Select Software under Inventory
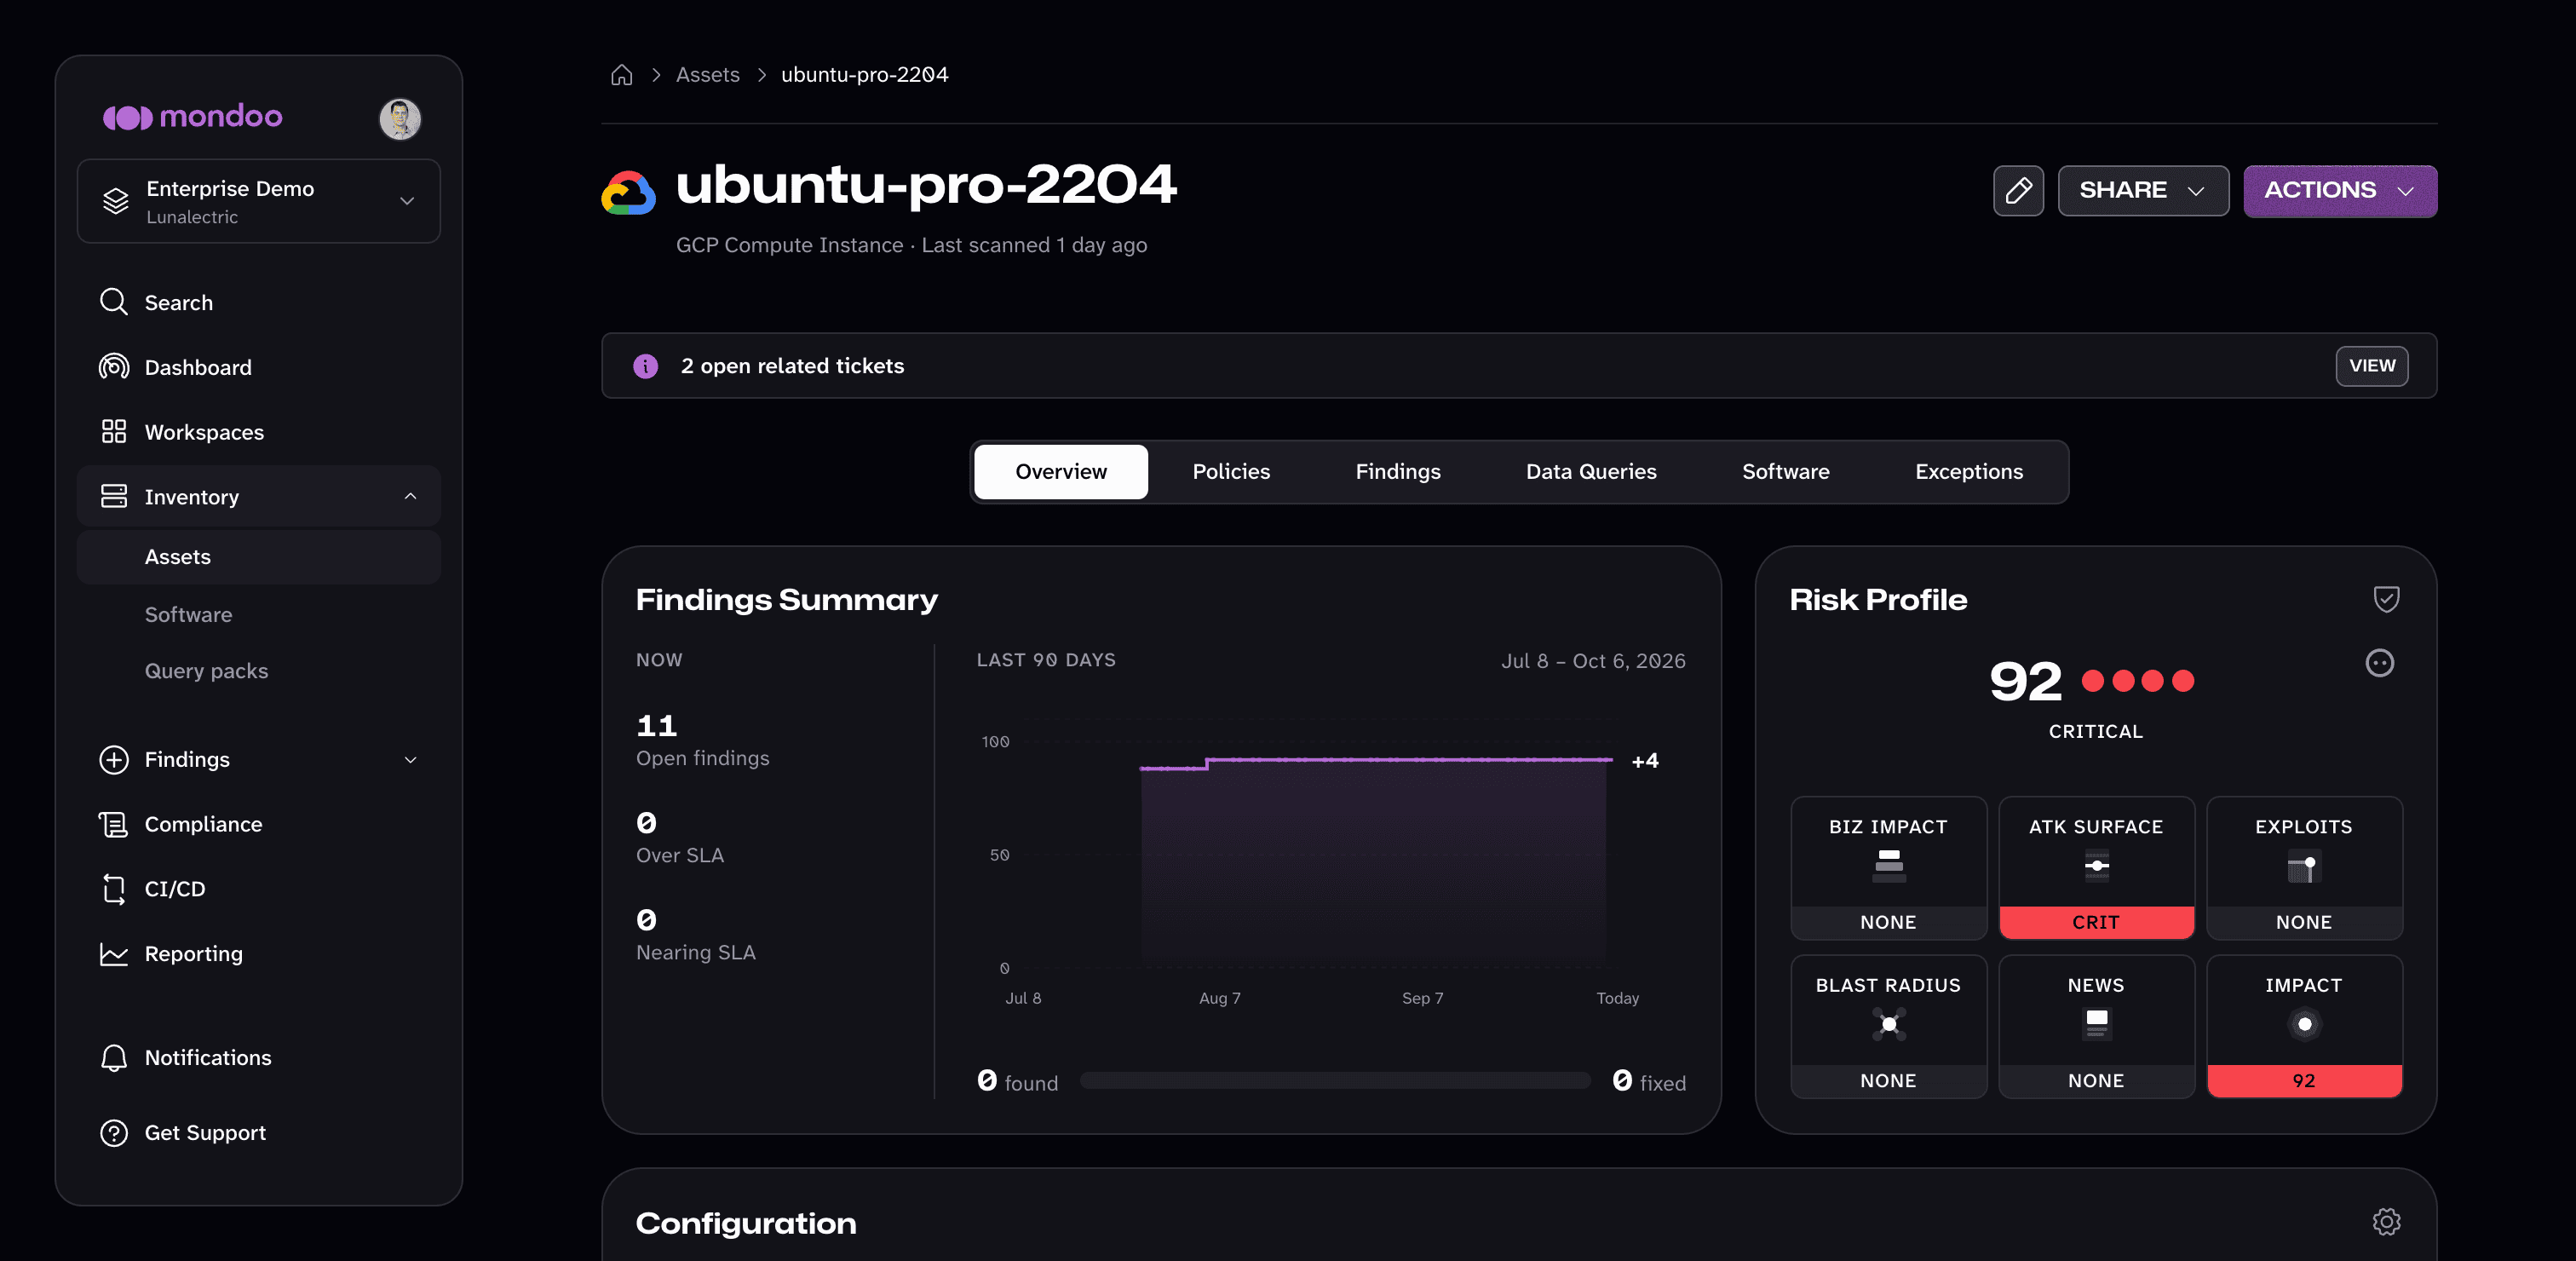 pyautogui.click(x=259, y=614)
